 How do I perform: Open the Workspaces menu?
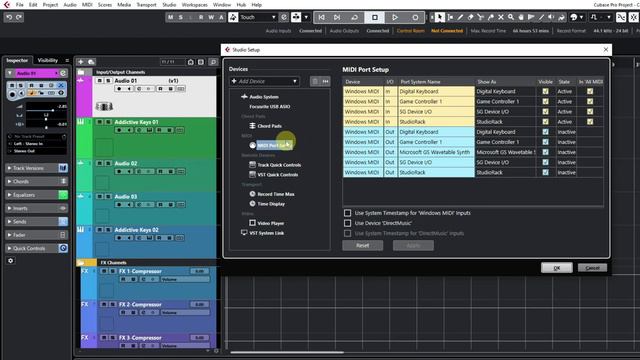194,5
